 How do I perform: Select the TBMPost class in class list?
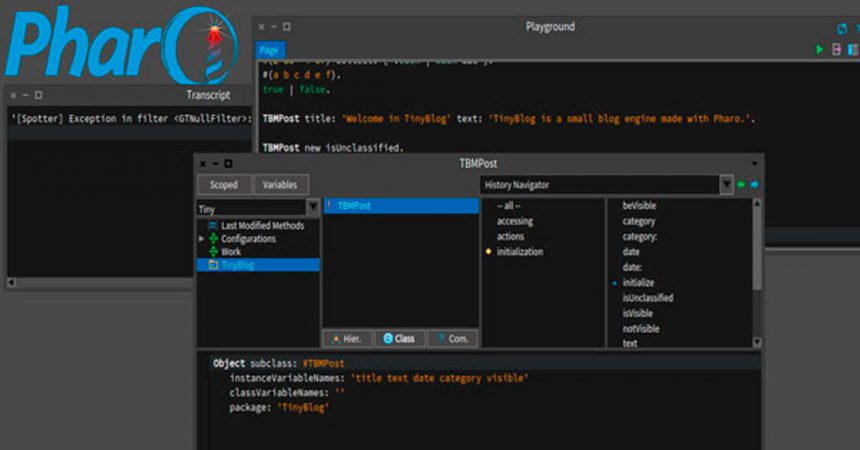pos(355,206)
